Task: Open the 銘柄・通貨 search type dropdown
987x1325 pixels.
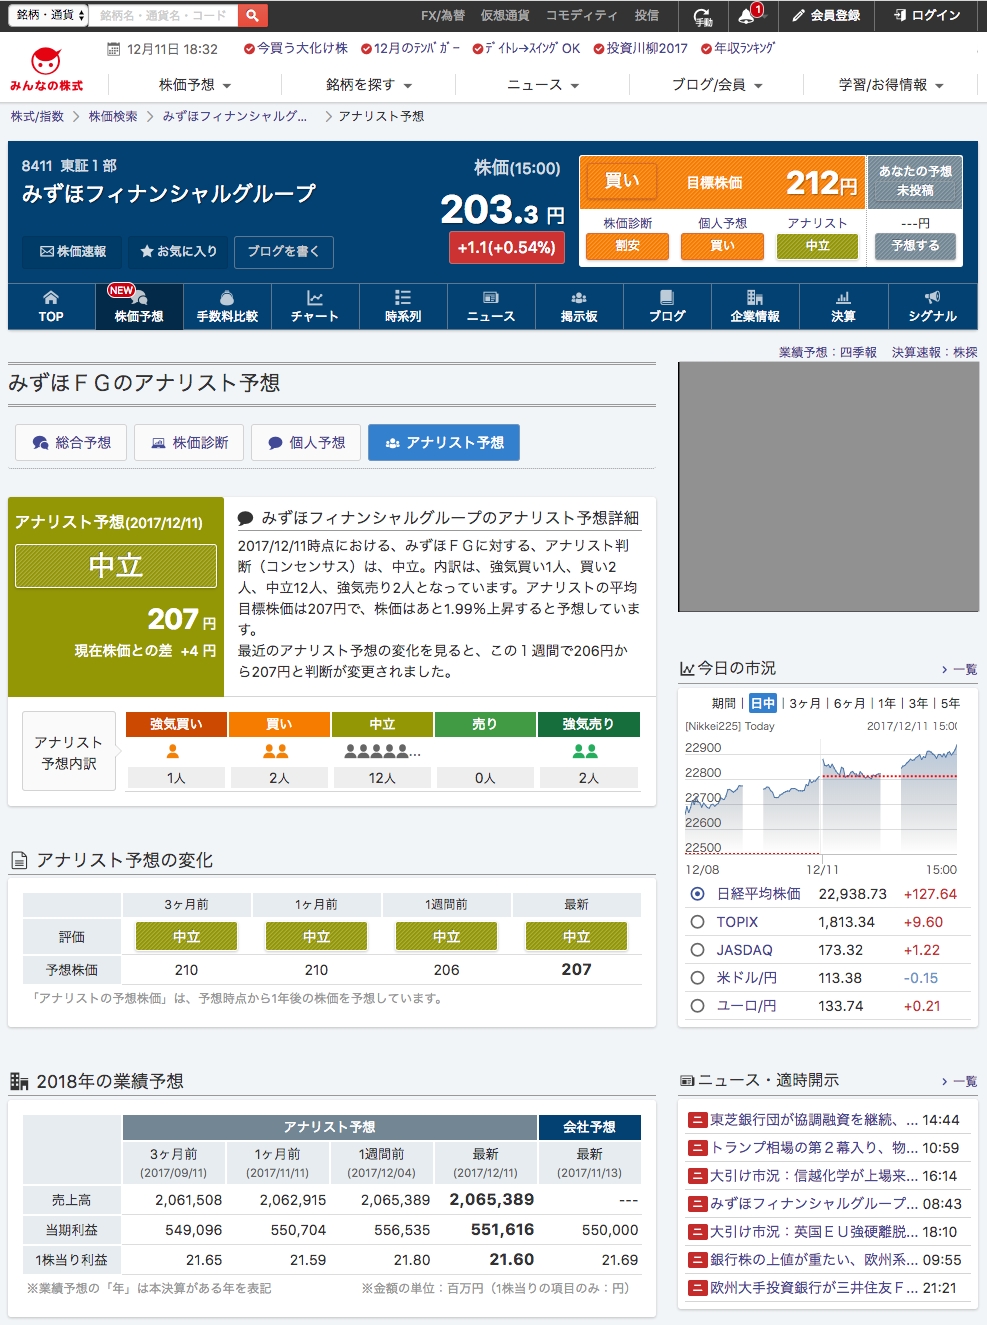Action: (50, 15)
